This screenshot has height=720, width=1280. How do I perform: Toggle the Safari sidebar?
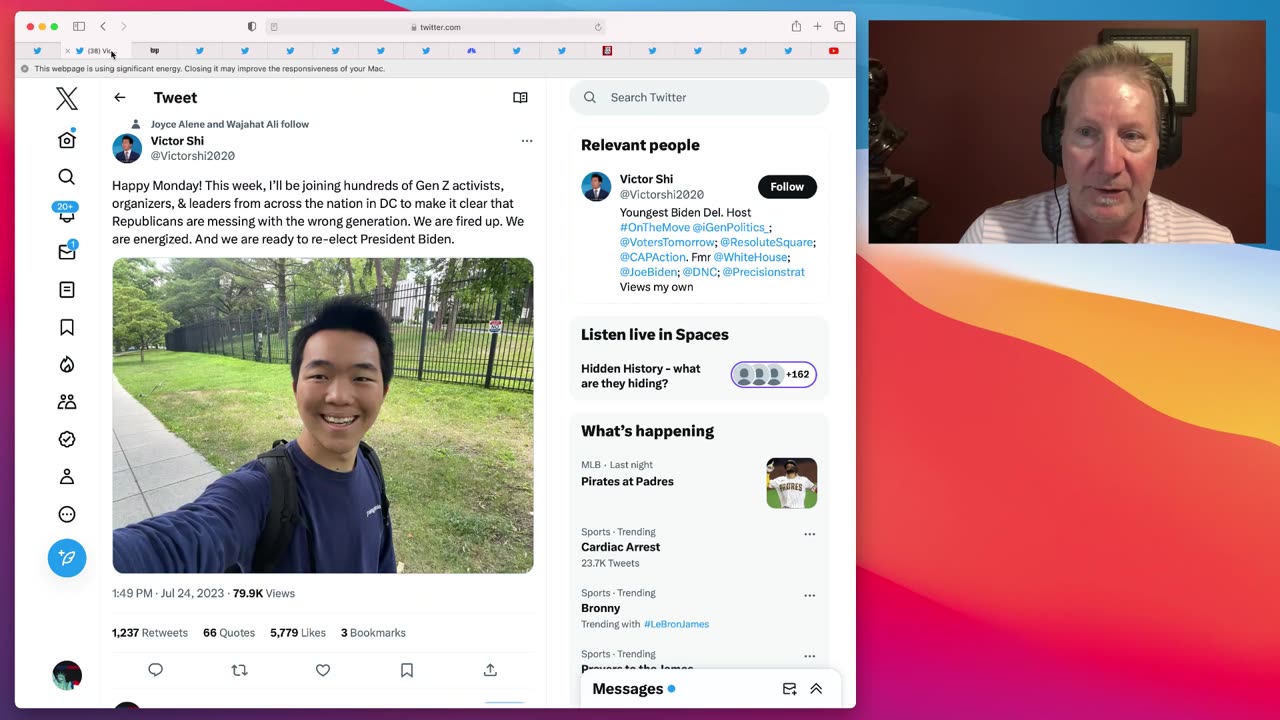coord(79,26)
